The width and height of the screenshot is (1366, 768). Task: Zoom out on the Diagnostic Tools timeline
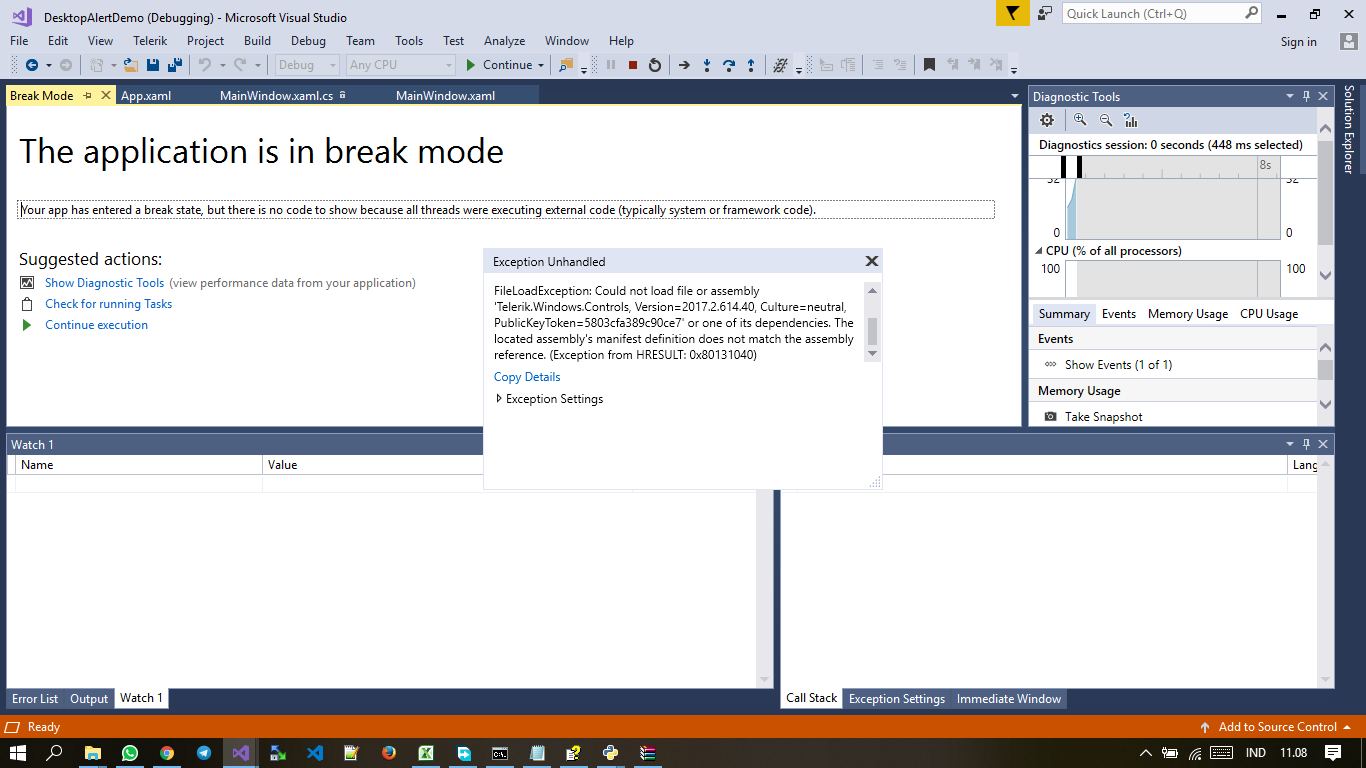pyautogui.click(x=1106, y=120)
